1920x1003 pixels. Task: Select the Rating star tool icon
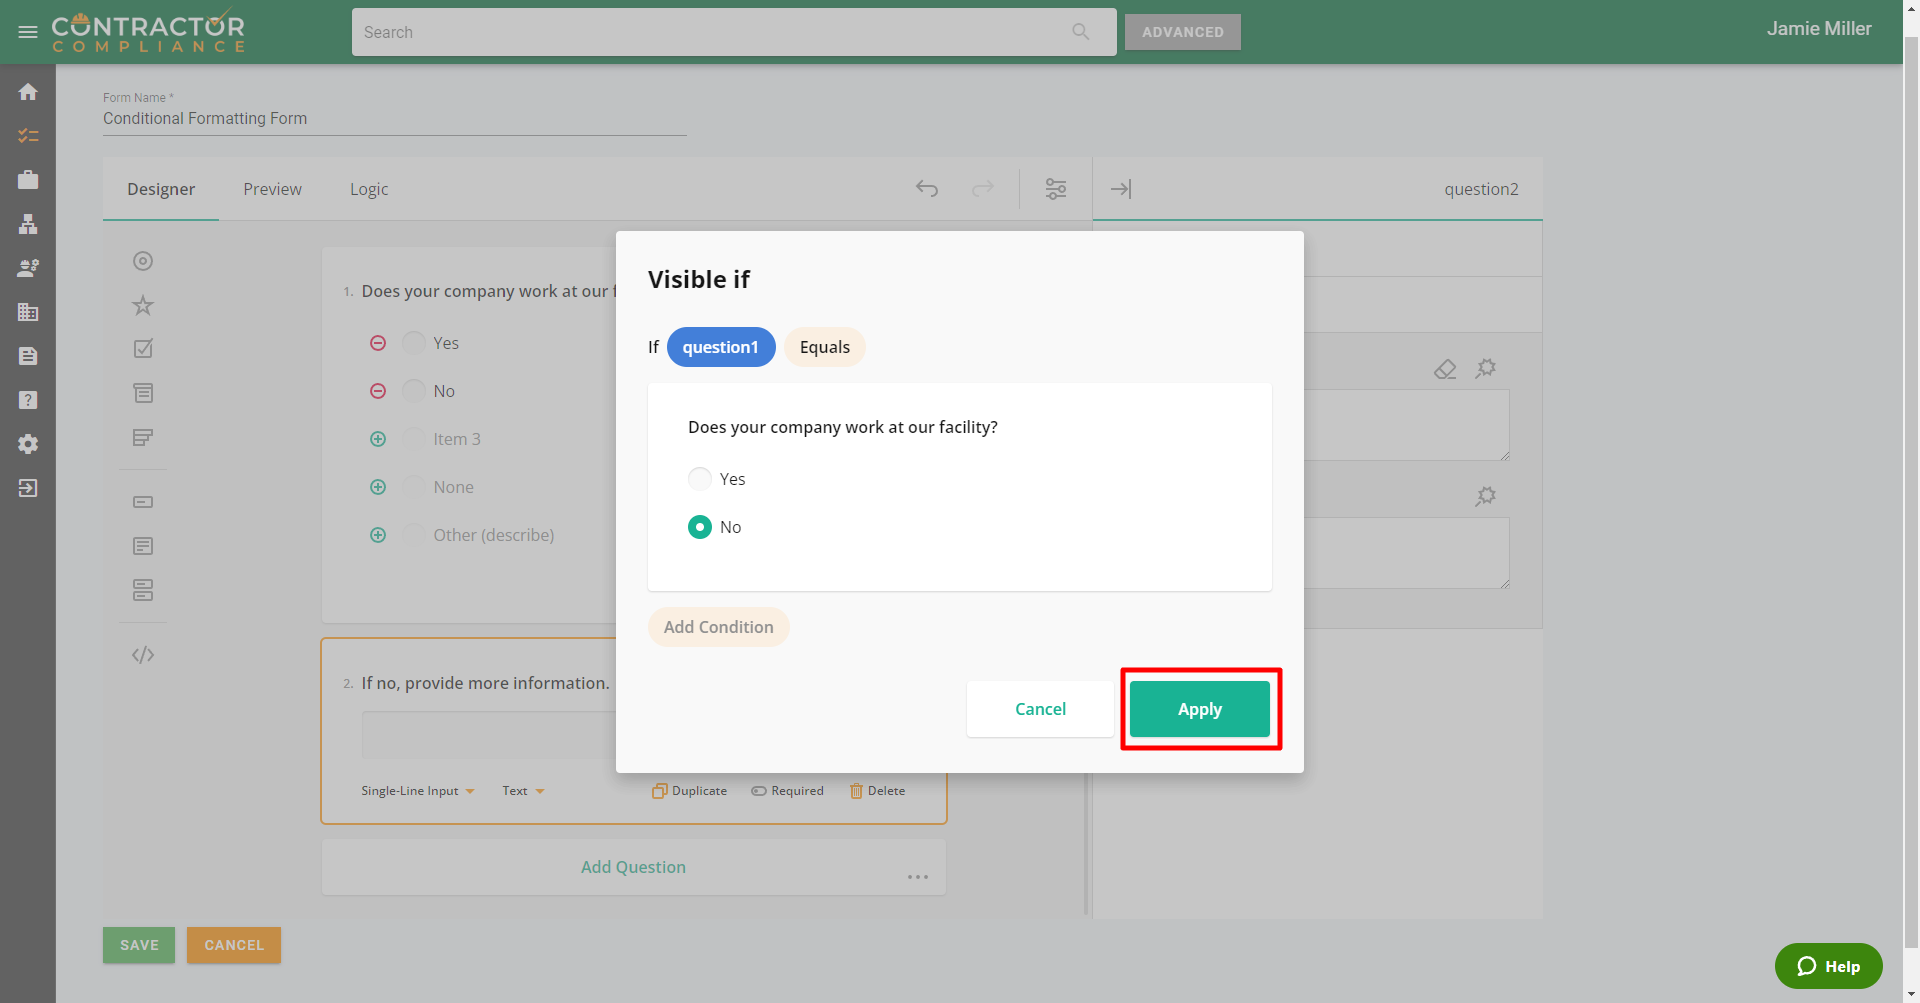tap(143, 305)
